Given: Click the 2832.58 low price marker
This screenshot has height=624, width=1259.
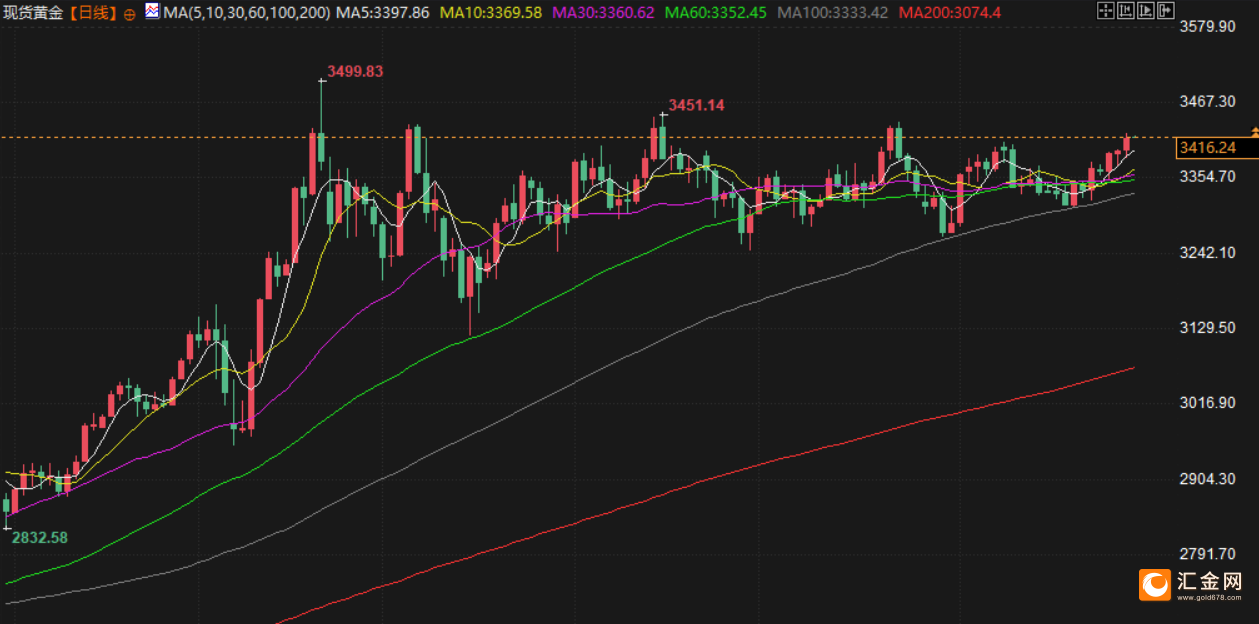Looking at the screenshot, I should pos(40,537).
